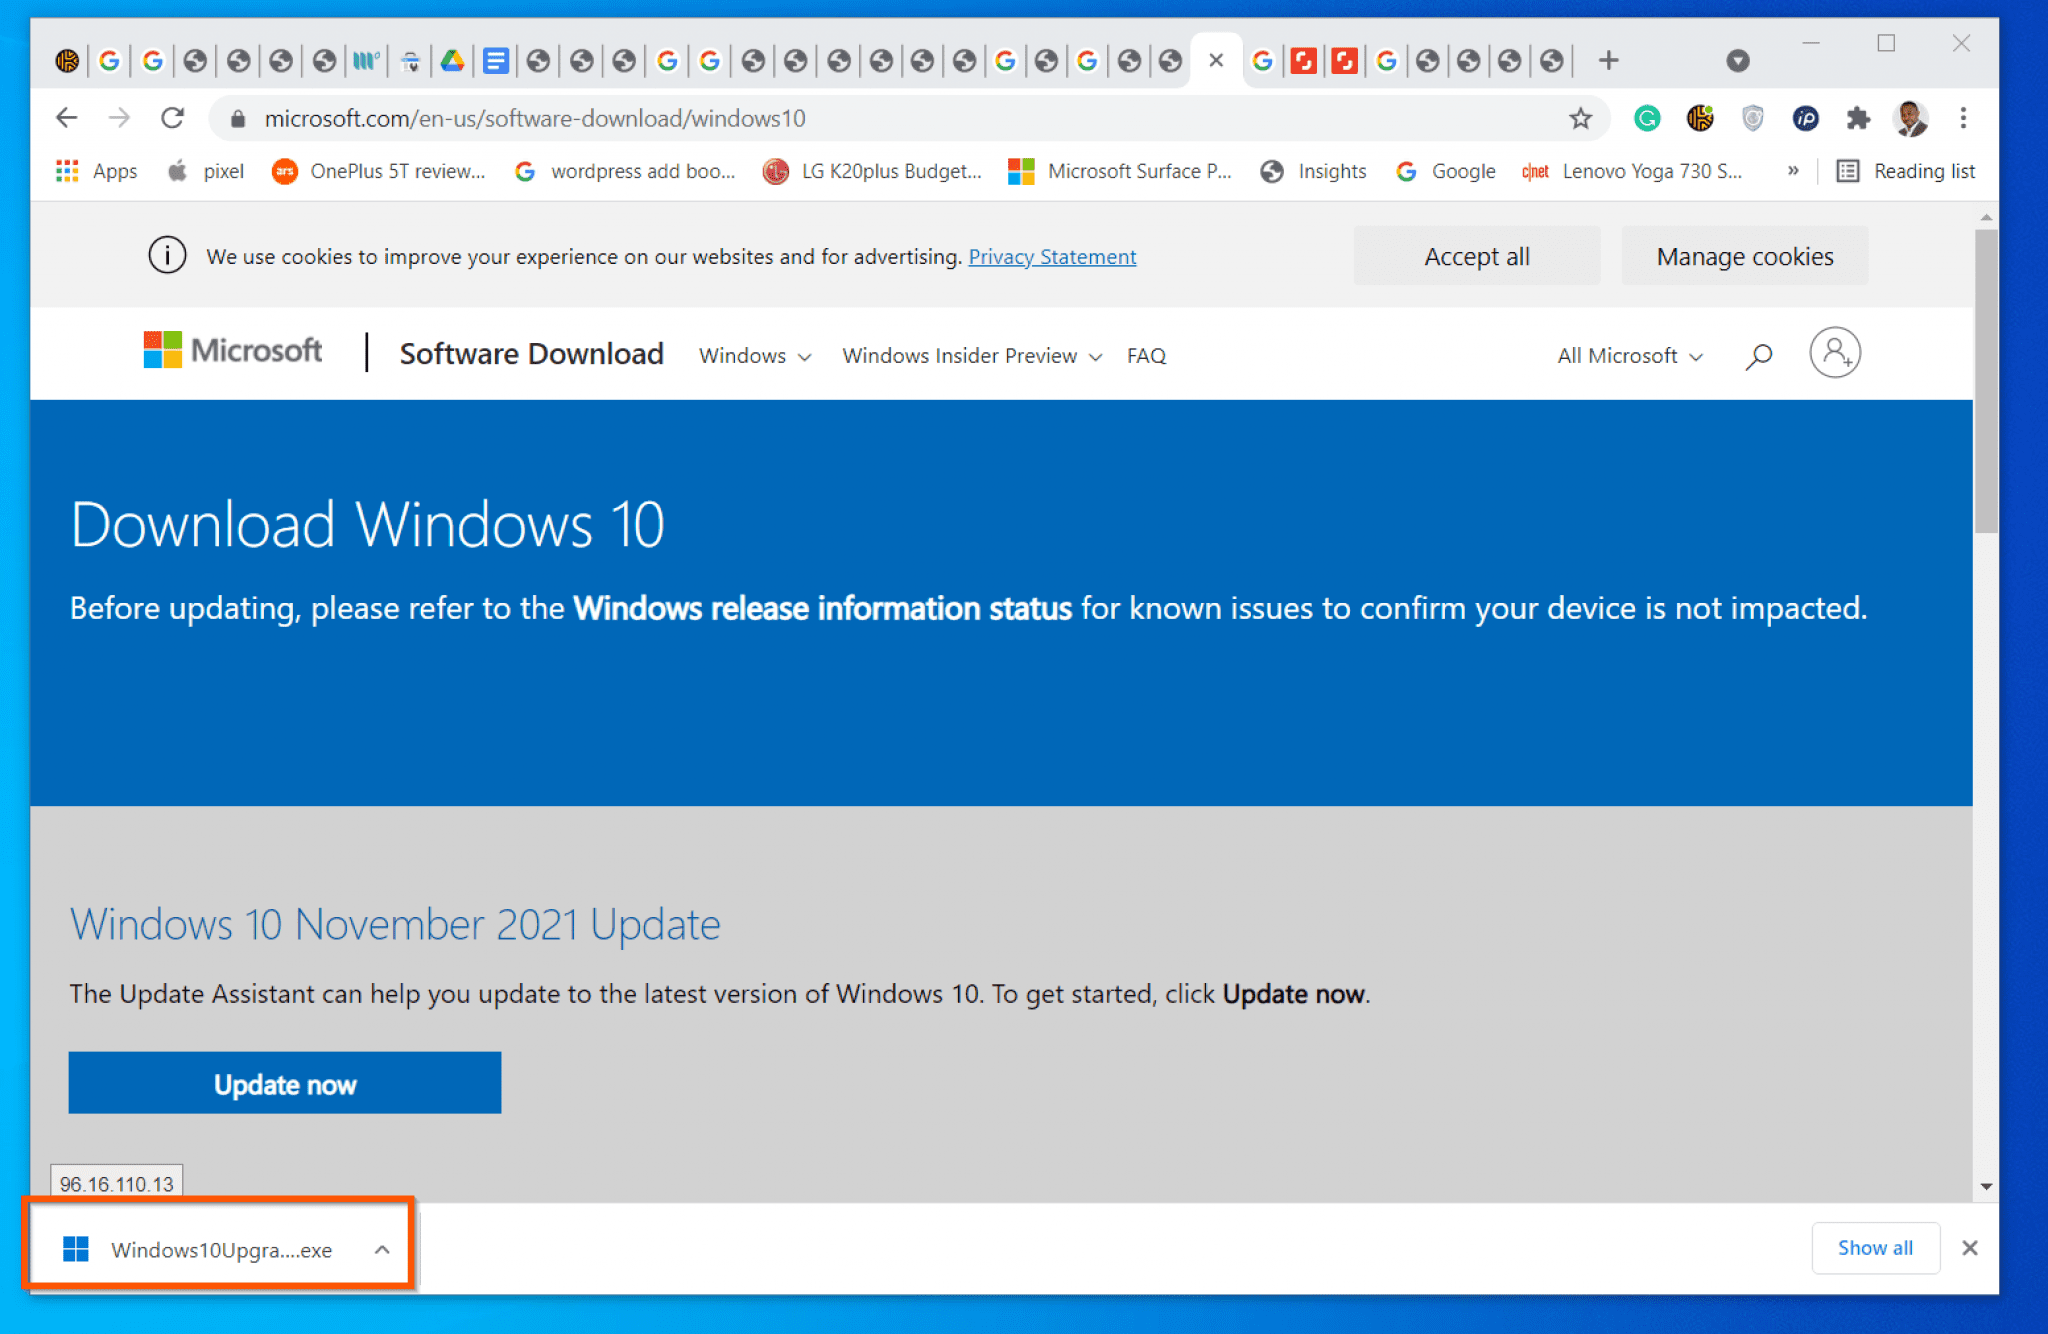Click the Update now button
2048x1334 pixels.
[285, 1083]
